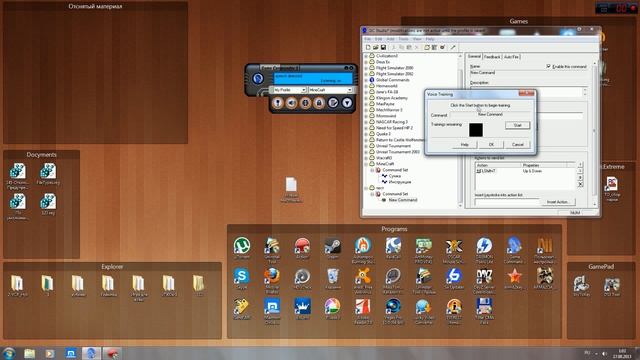Image resolution: width=640 pixels, height=360 pixels.
Task: Open the MineCraft dropdown in Game Commander widget
Action: [331, 90]
